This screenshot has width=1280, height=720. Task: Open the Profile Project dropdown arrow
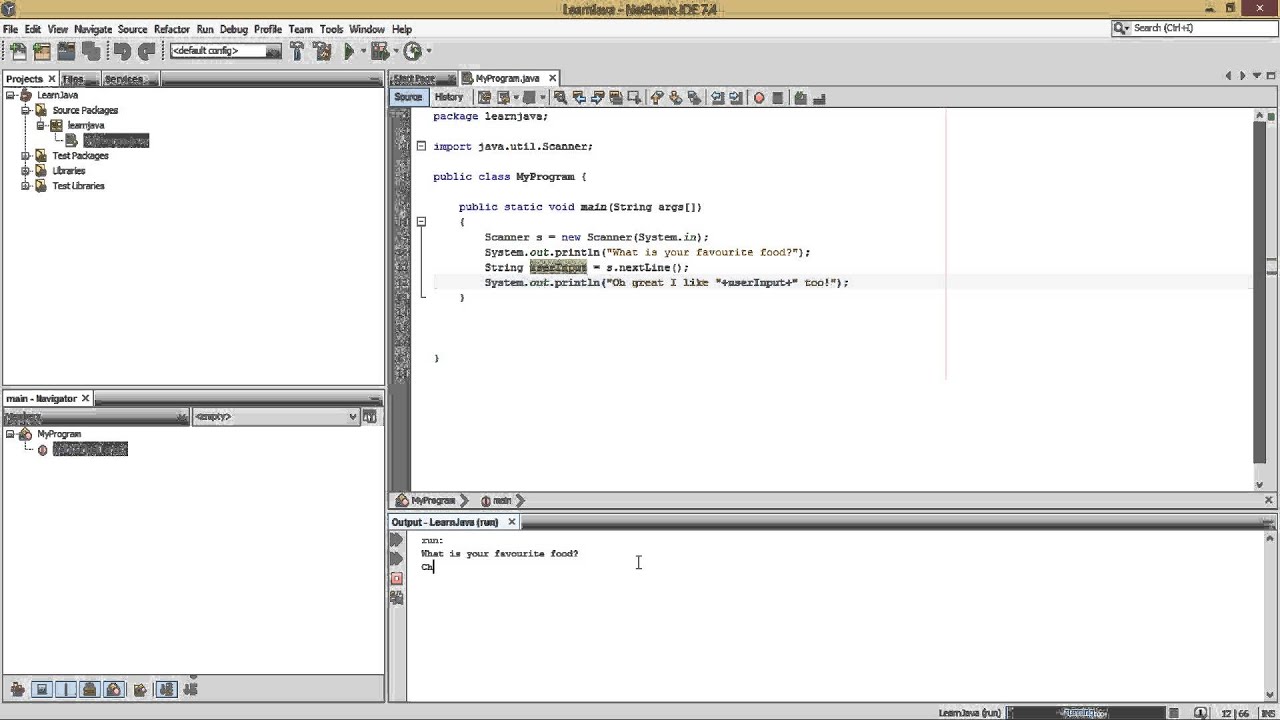pyautogui.click(x=428, y=51)
